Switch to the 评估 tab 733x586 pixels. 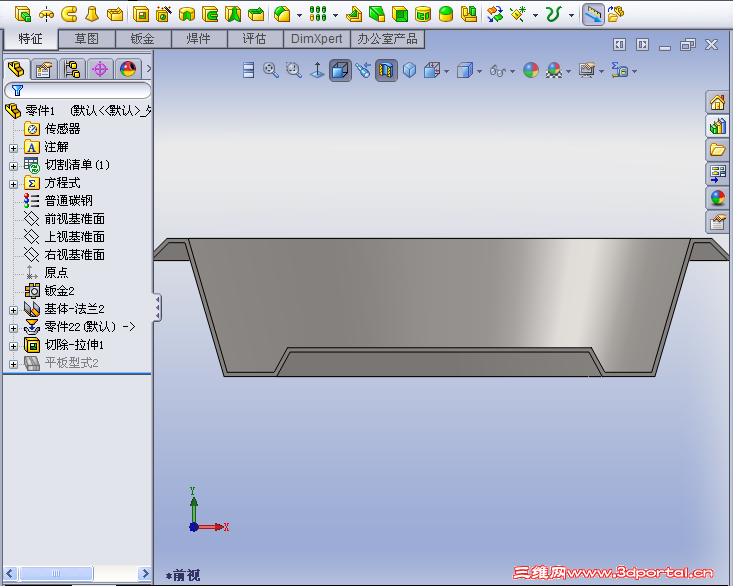click(255, 39)
